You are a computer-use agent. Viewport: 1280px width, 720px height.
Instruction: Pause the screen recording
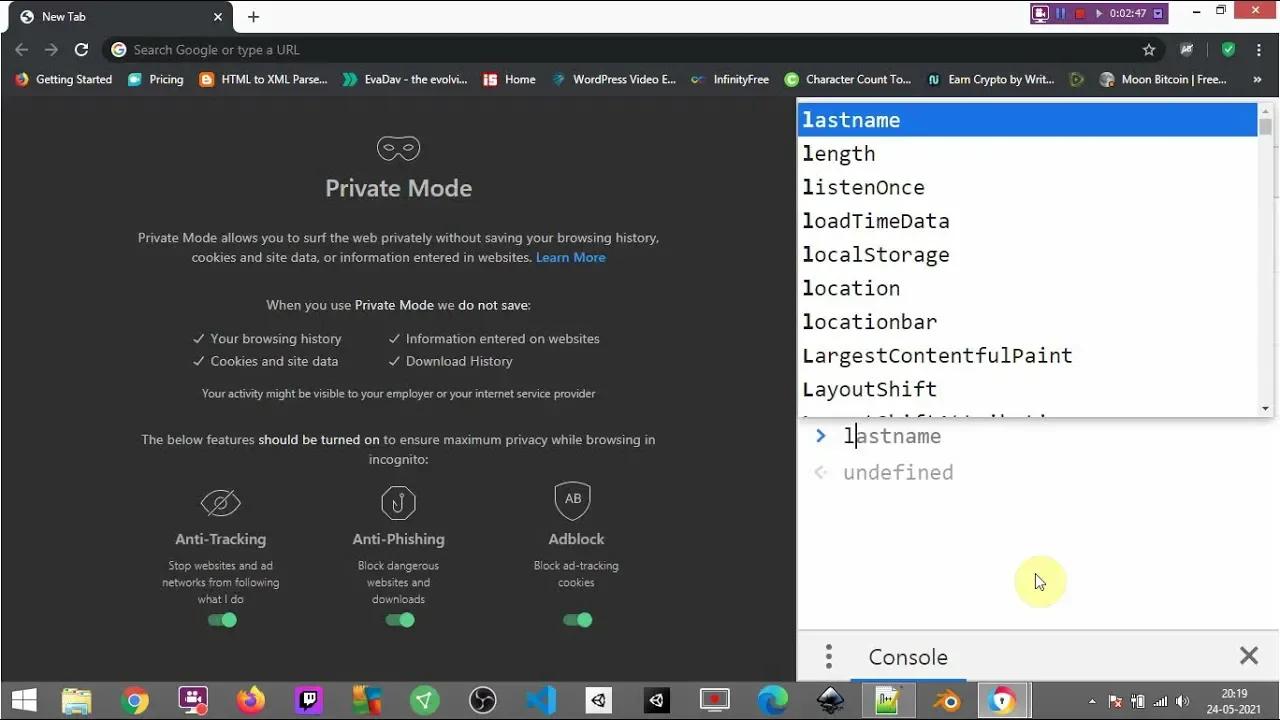coord(1061,14)
